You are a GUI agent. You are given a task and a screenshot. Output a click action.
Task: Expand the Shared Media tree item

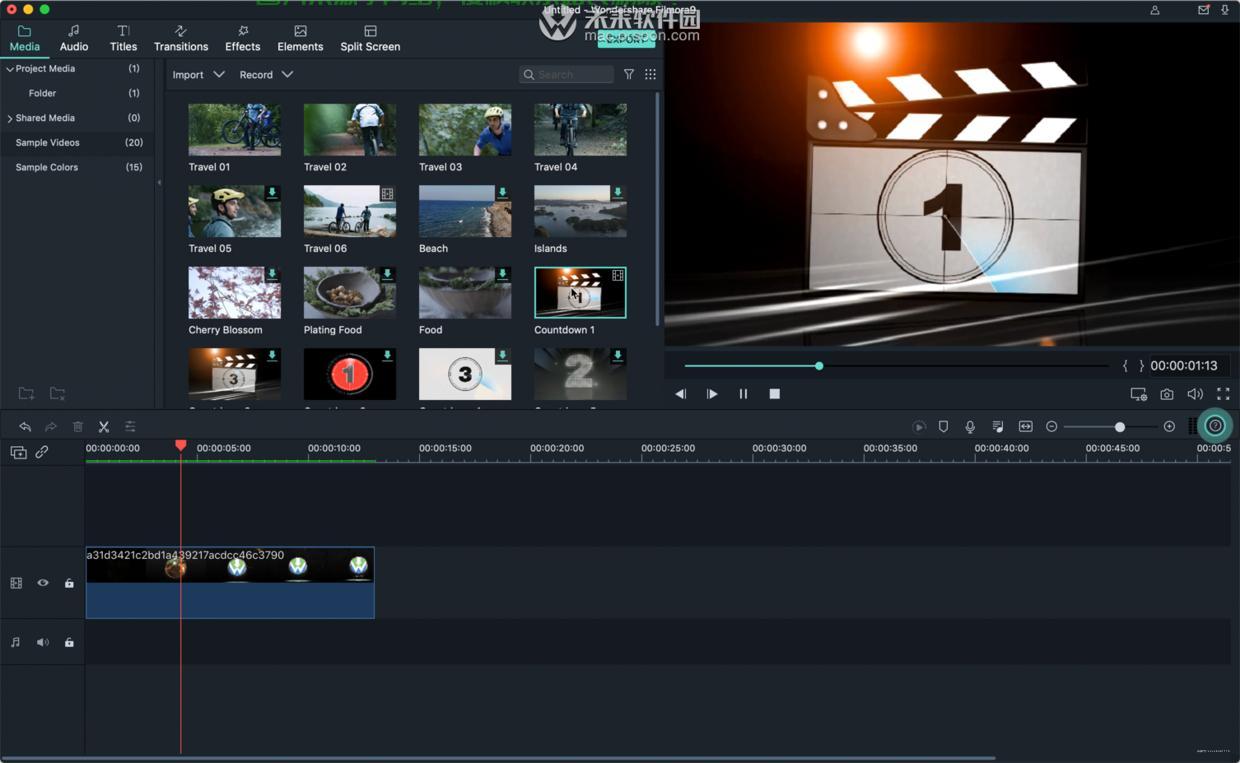(10, 118)
